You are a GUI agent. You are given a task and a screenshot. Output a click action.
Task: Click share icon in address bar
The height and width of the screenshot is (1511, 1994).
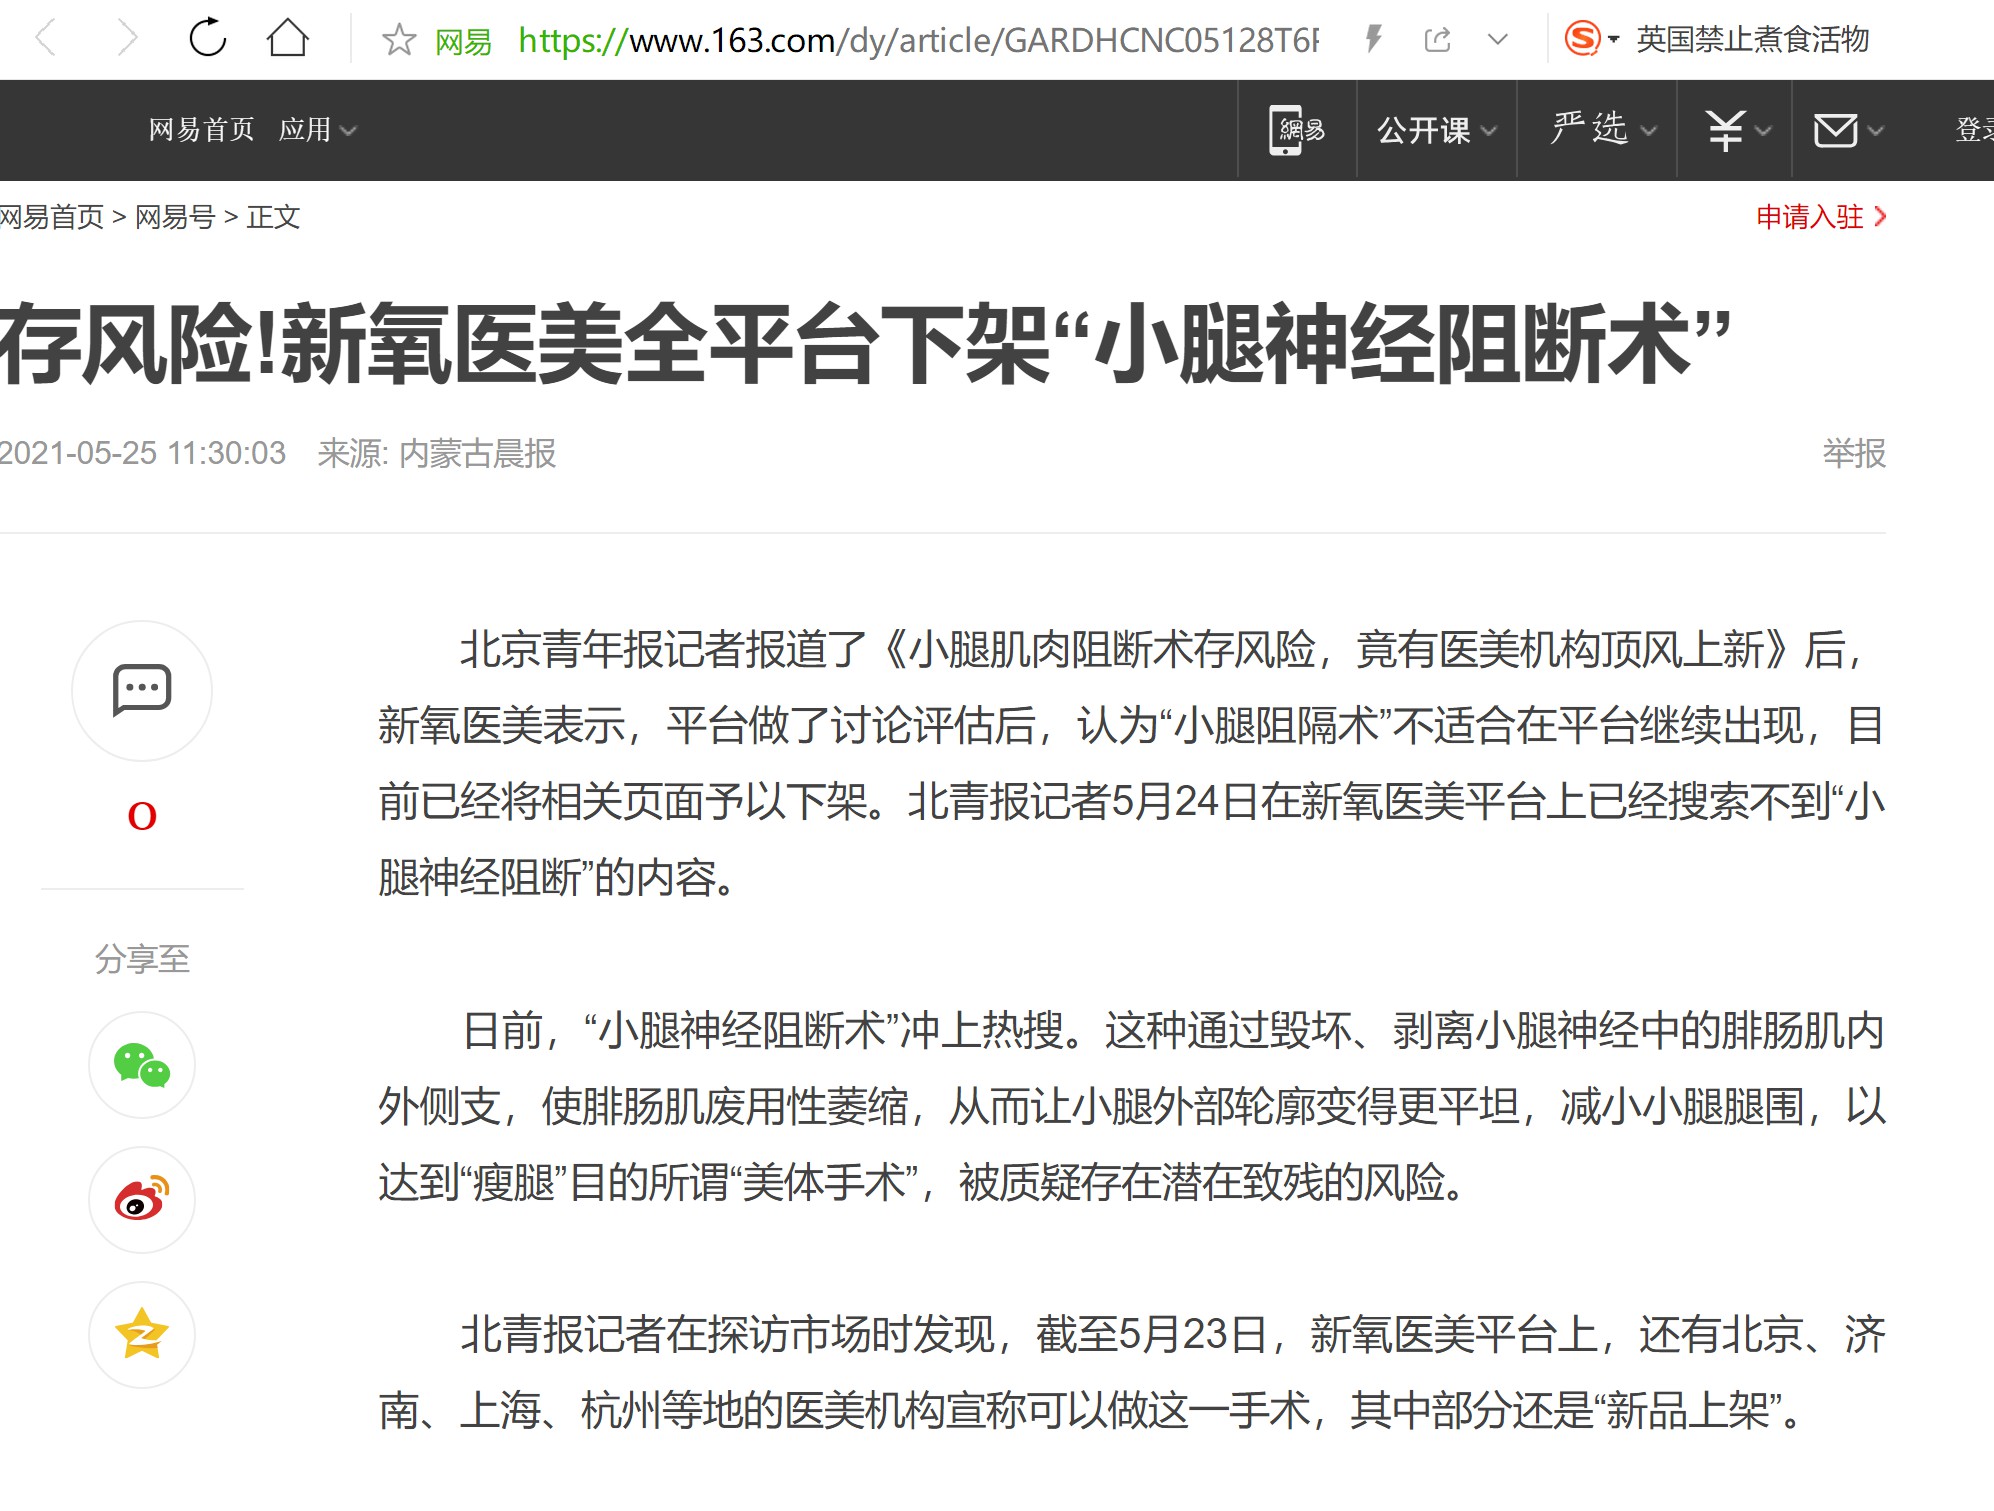coord(1437,40)
